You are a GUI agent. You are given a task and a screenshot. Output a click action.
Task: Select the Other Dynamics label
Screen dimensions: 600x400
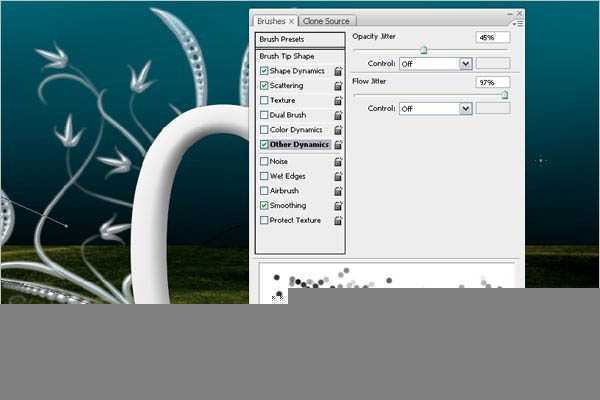pyautogui.click(x=299, y=144)
